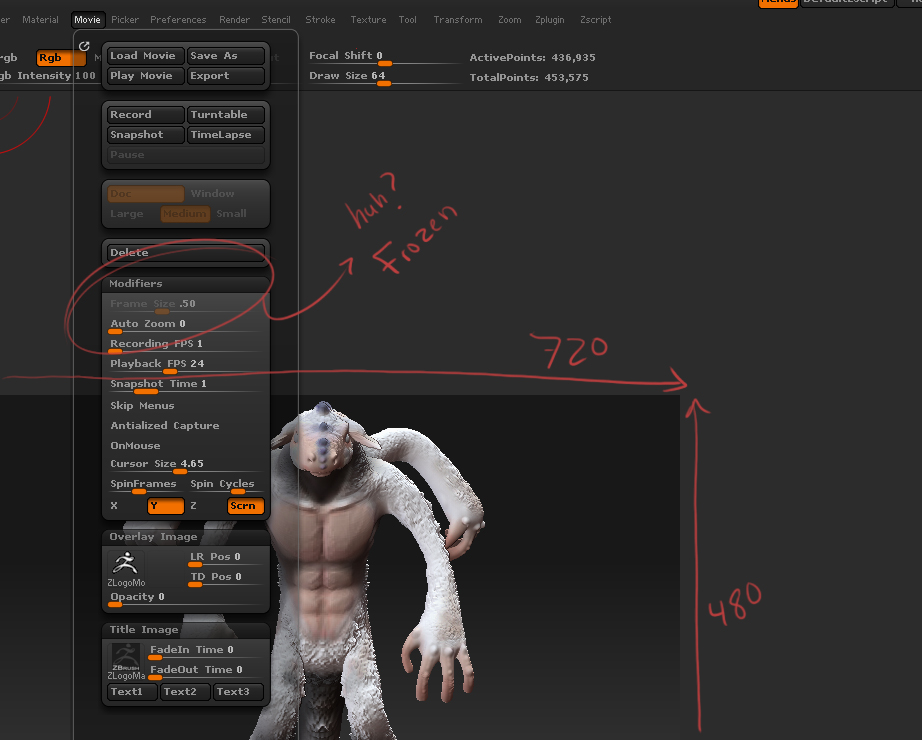Click the overlay Opacity slider

186,598
